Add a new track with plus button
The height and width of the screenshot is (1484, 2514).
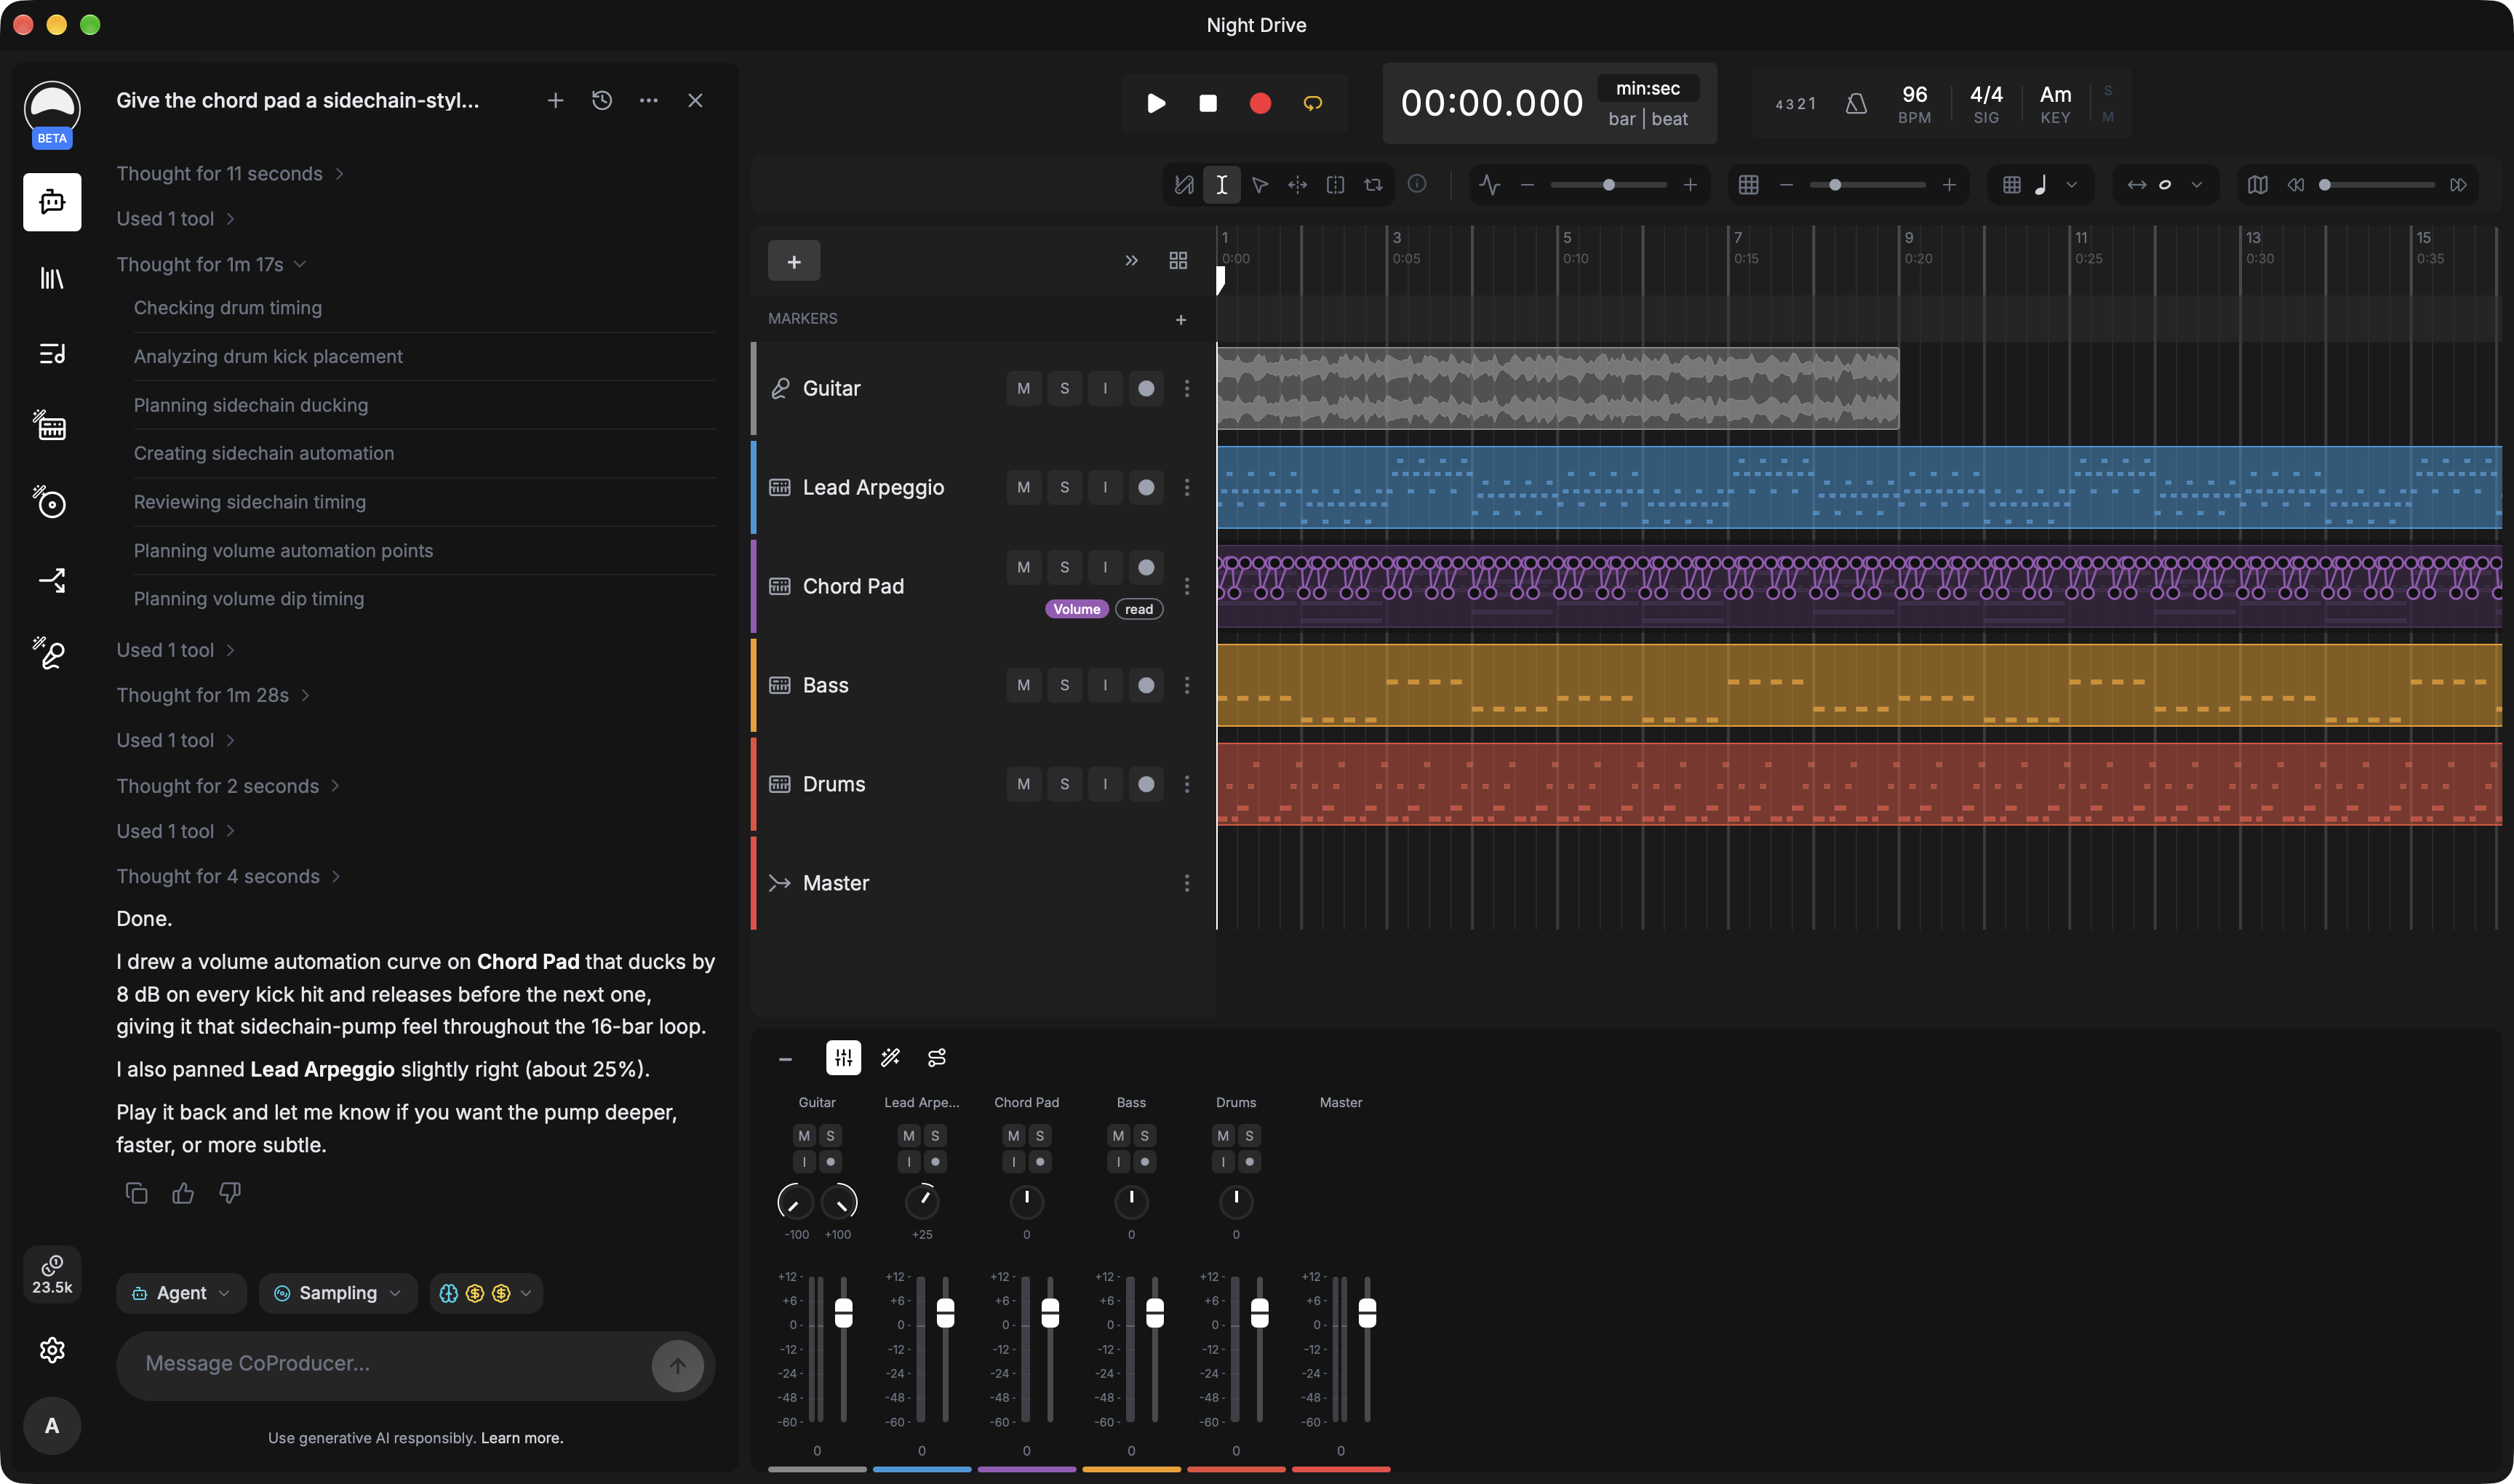coord(794,261)
